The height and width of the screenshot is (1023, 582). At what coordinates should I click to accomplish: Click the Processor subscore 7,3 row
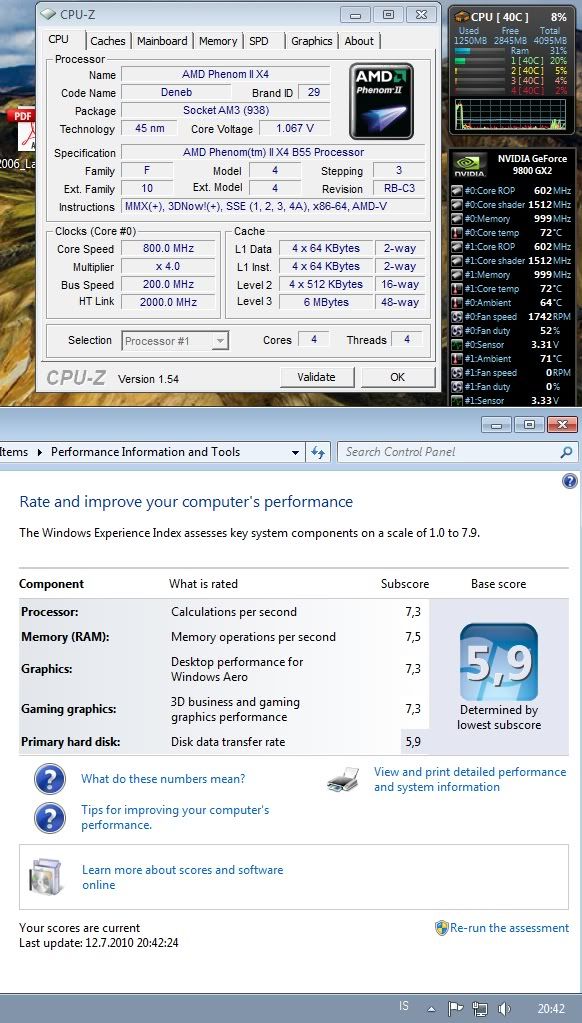[224, 612]
